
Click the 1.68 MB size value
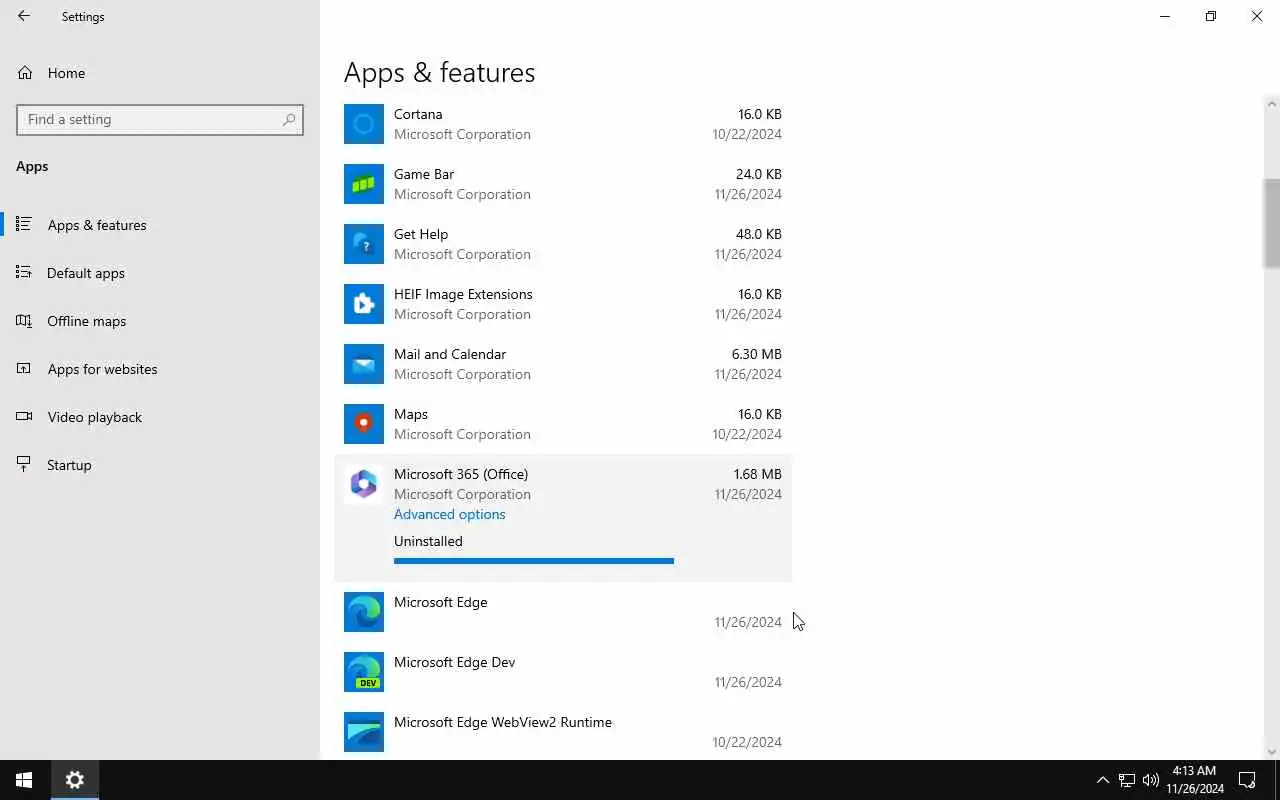pyautogui.click(x=757, y=474)
